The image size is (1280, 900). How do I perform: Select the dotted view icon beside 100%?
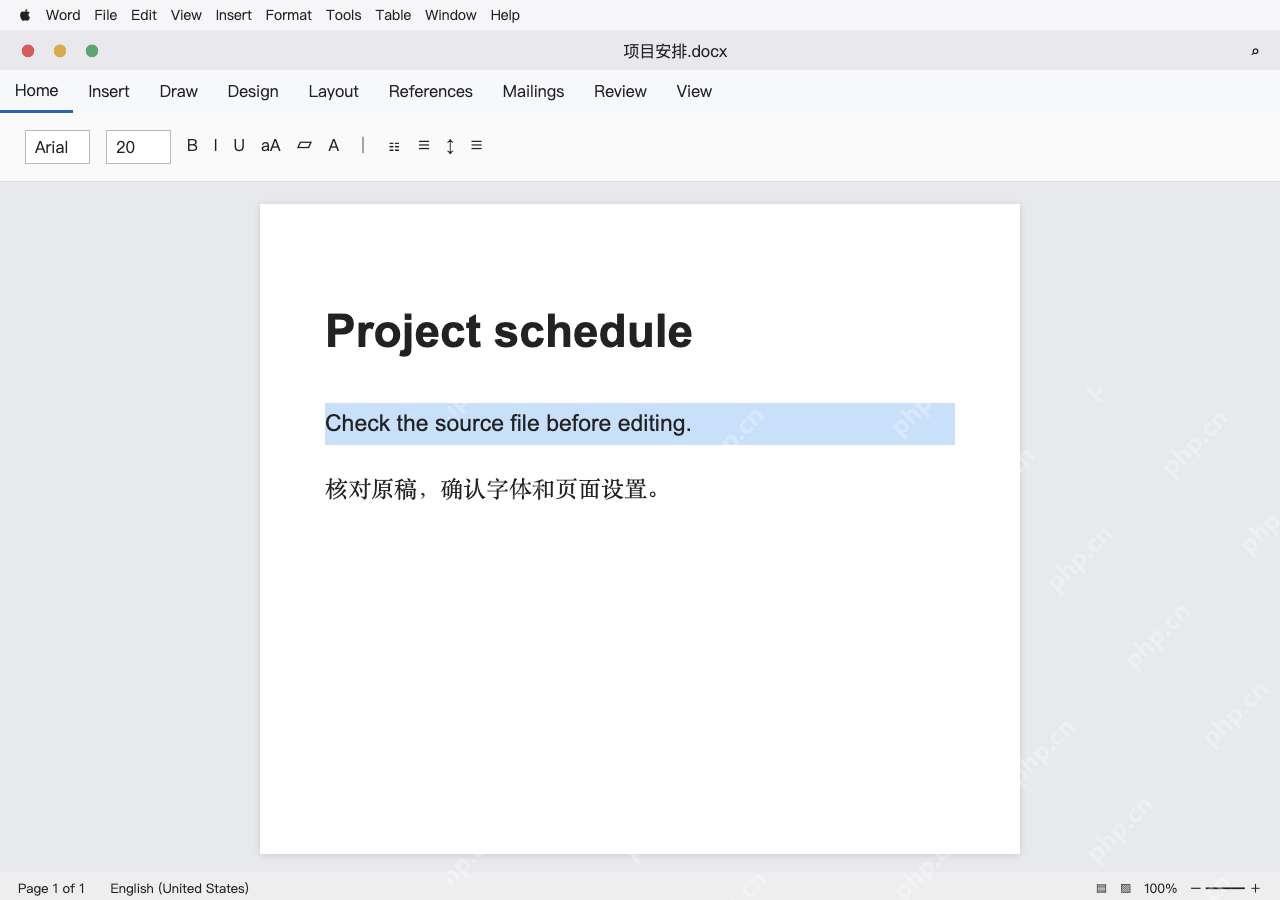pos(1125,888)
